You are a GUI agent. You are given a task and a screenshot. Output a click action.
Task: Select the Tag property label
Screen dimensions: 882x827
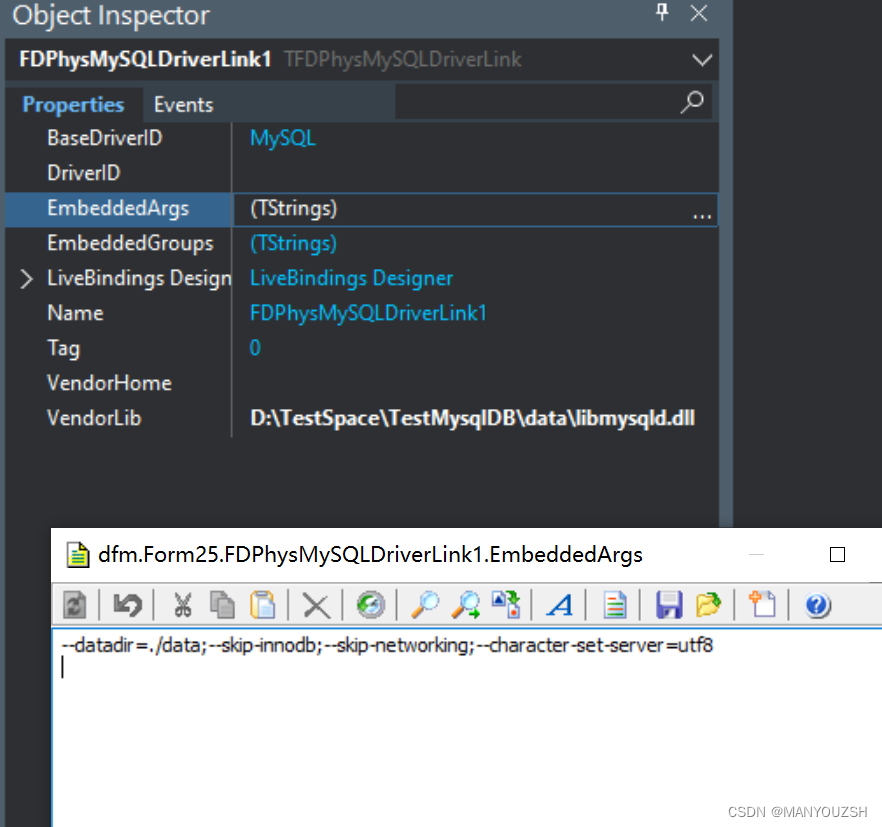click(x=64, y=348)
